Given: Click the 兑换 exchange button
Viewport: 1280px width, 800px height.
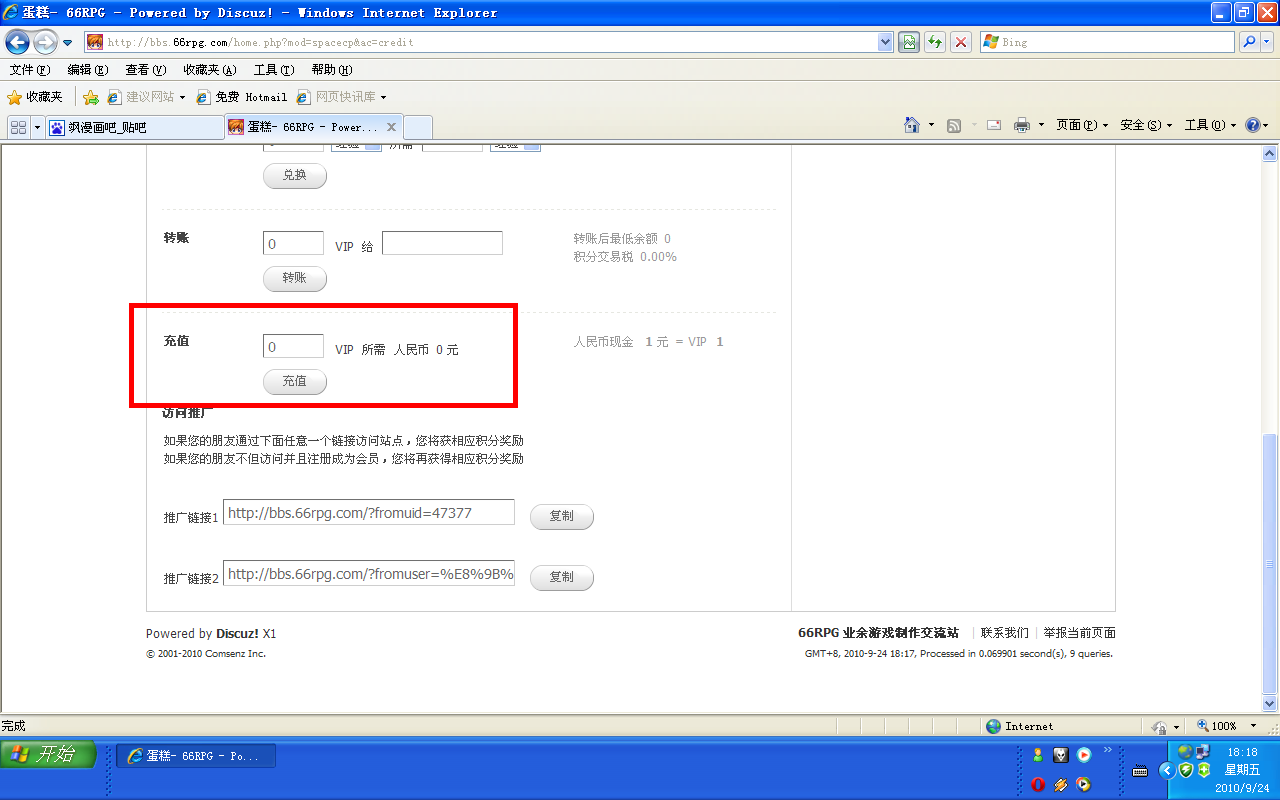Looking at the screenshot, I should click(x=295, y=176).
